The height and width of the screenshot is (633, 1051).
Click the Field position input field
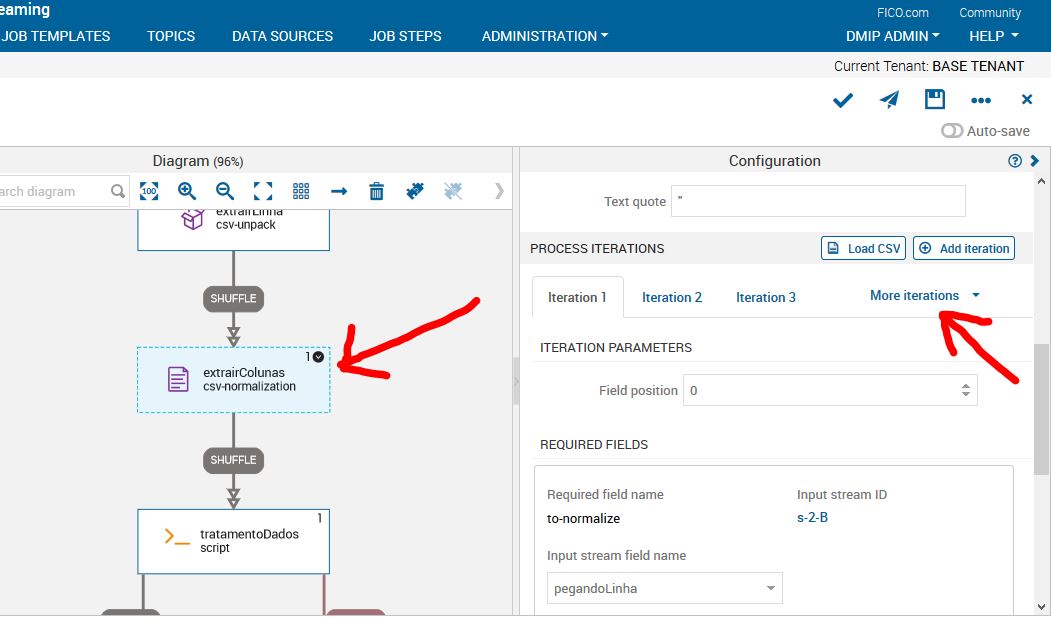[820, 390]
